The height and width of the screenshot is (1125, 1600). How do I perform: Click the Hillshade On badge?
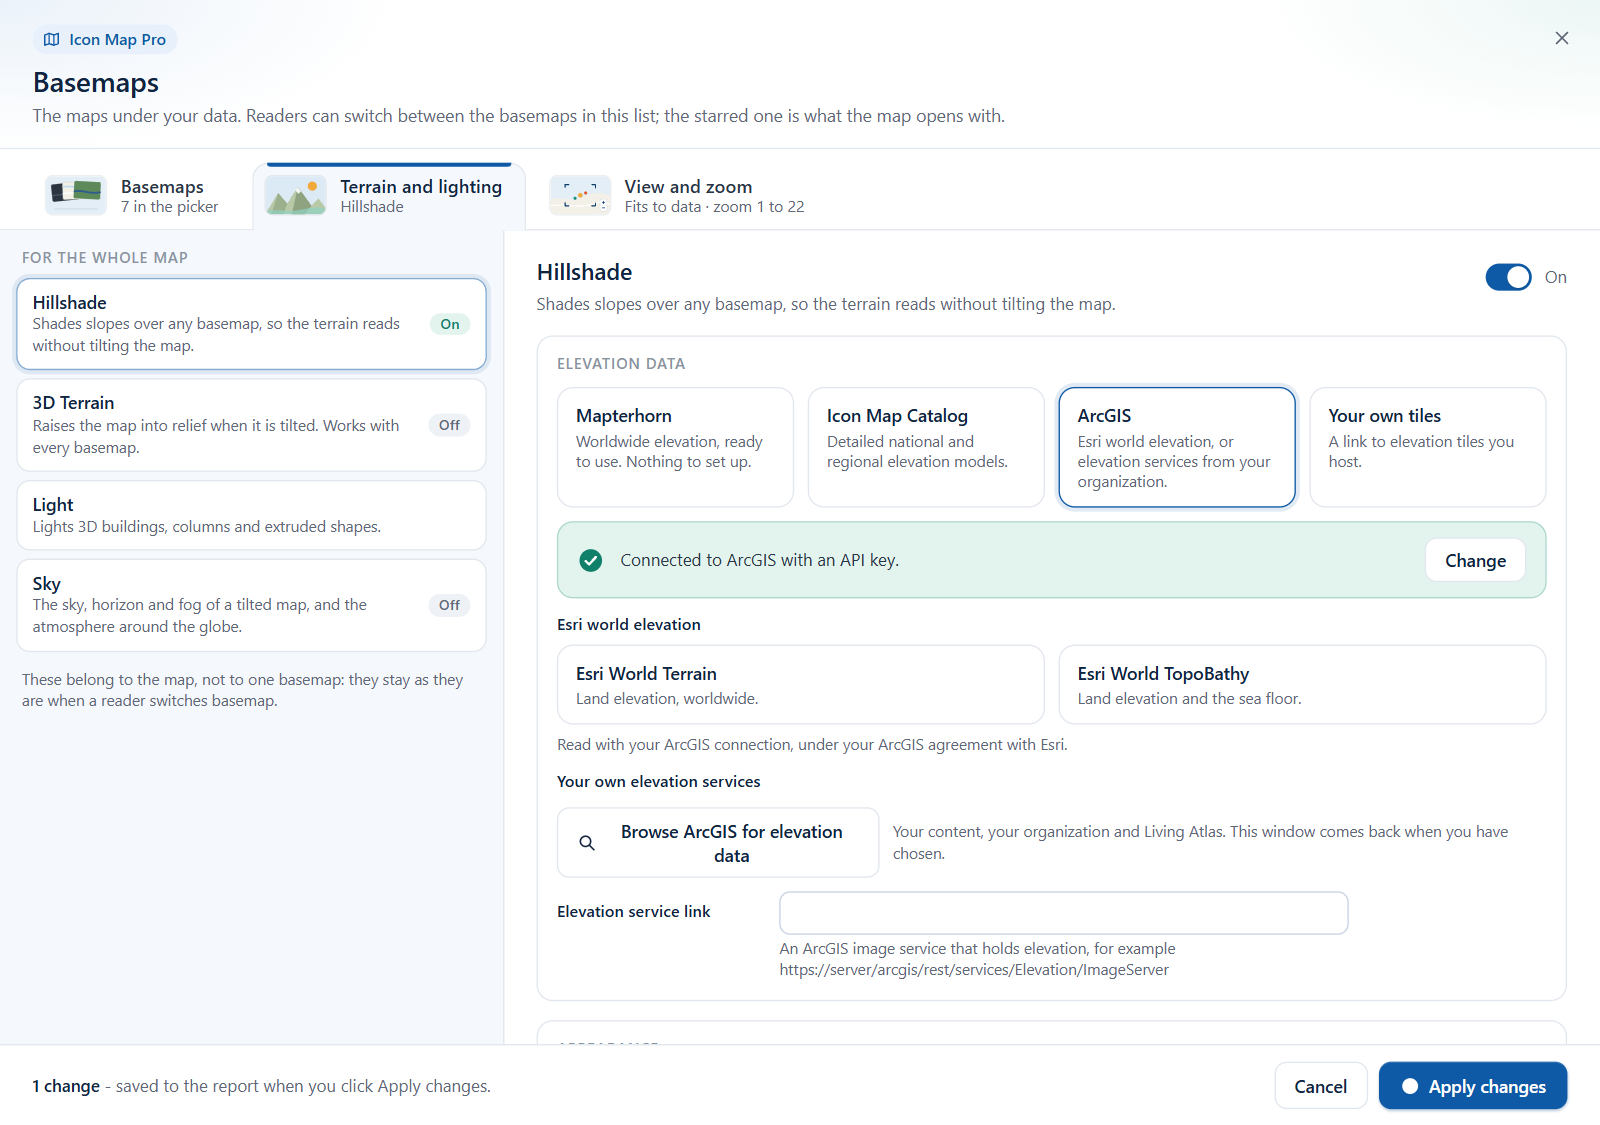click(450, 324)
